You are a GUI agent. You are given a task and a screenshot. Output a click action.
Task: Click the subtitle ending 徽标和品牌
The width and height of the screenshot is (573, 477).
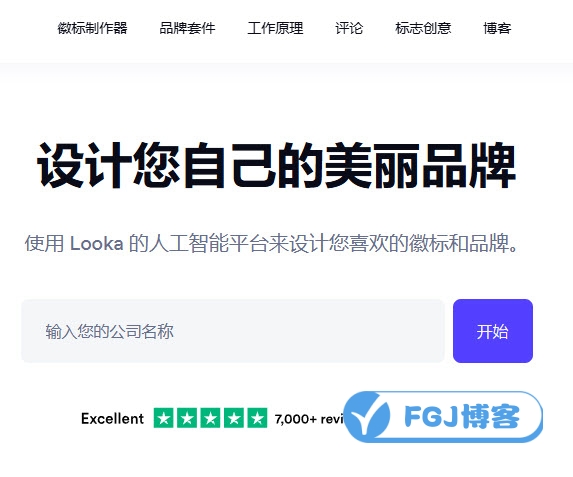point(272,243)
